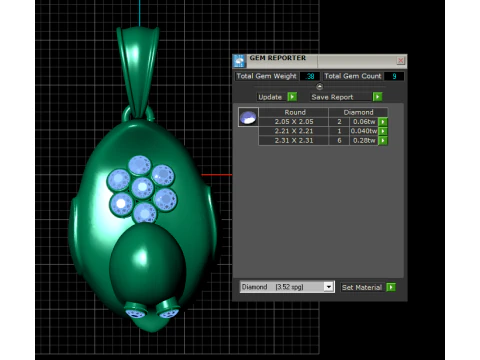480x360 pixels.
Task: Click the green arrow beside Save Report
Action: pos(377,97)
